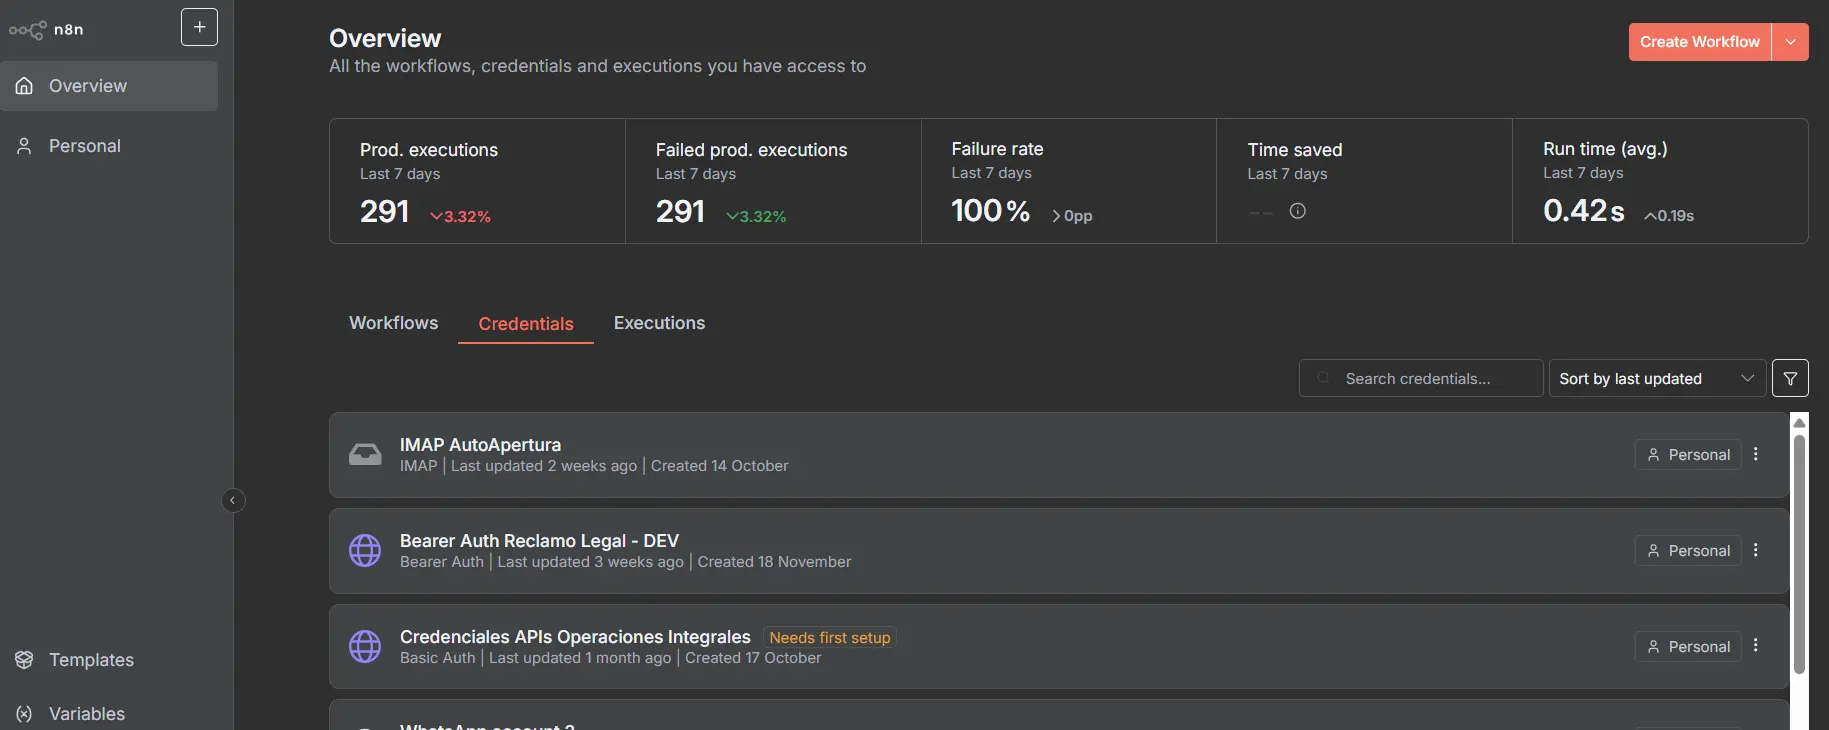Open three-dot menu for Credenciales APIs Operaciones
The height and width of the screenshot is (730, 1829).
click(x=1756, y=646)
